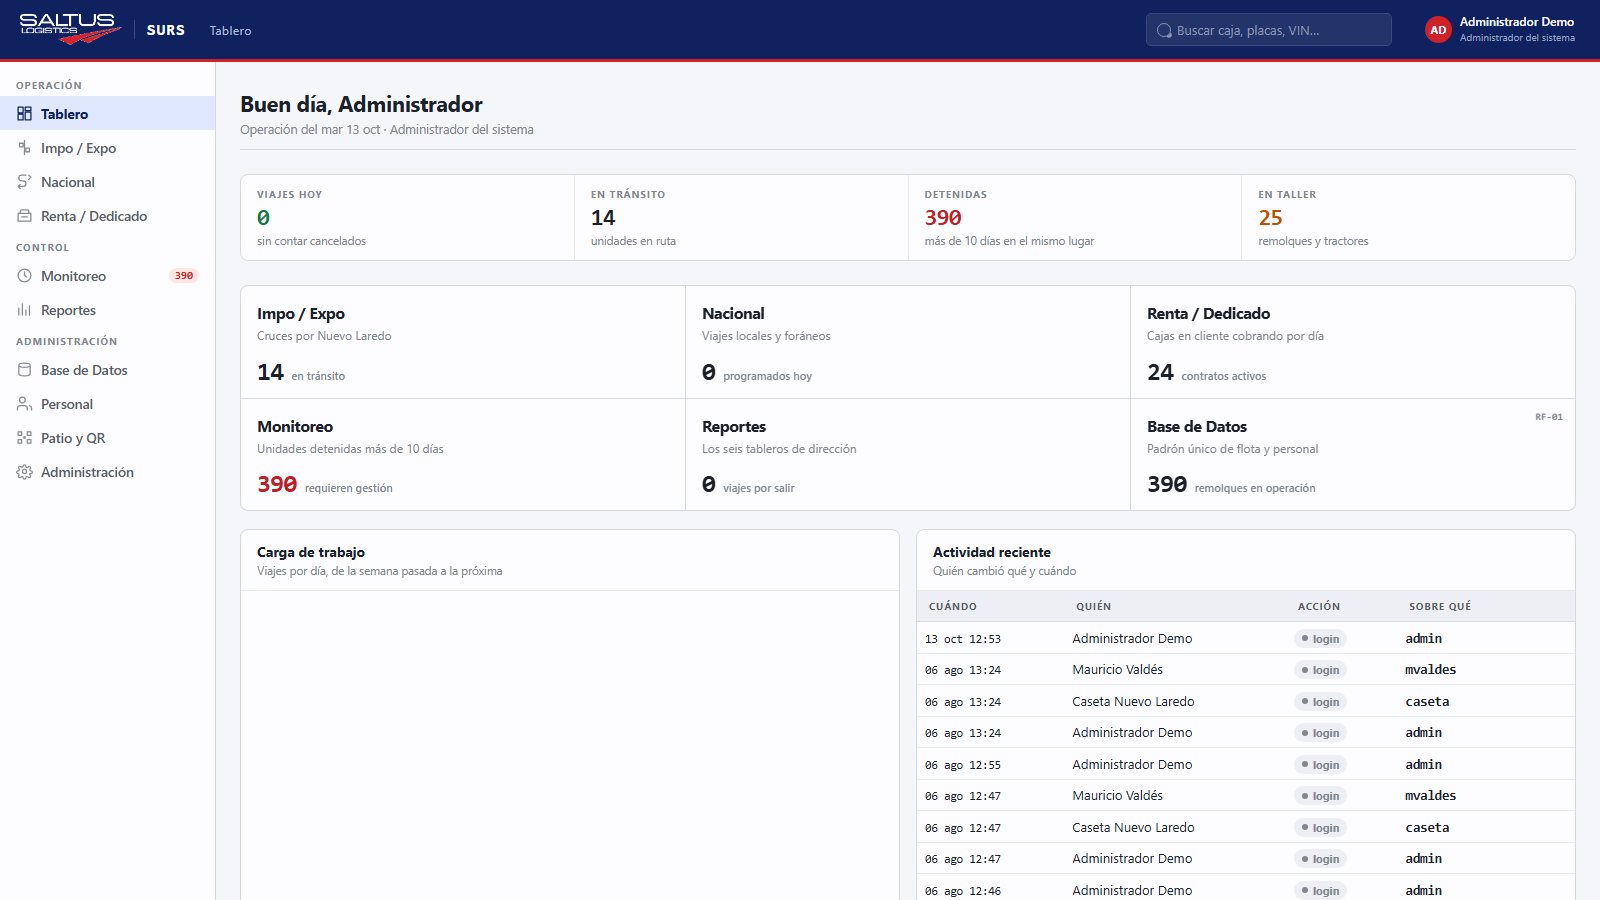The image size is (1600, 900).
Task: Click the Cuándo column header
Action: [x=952, y=606]
